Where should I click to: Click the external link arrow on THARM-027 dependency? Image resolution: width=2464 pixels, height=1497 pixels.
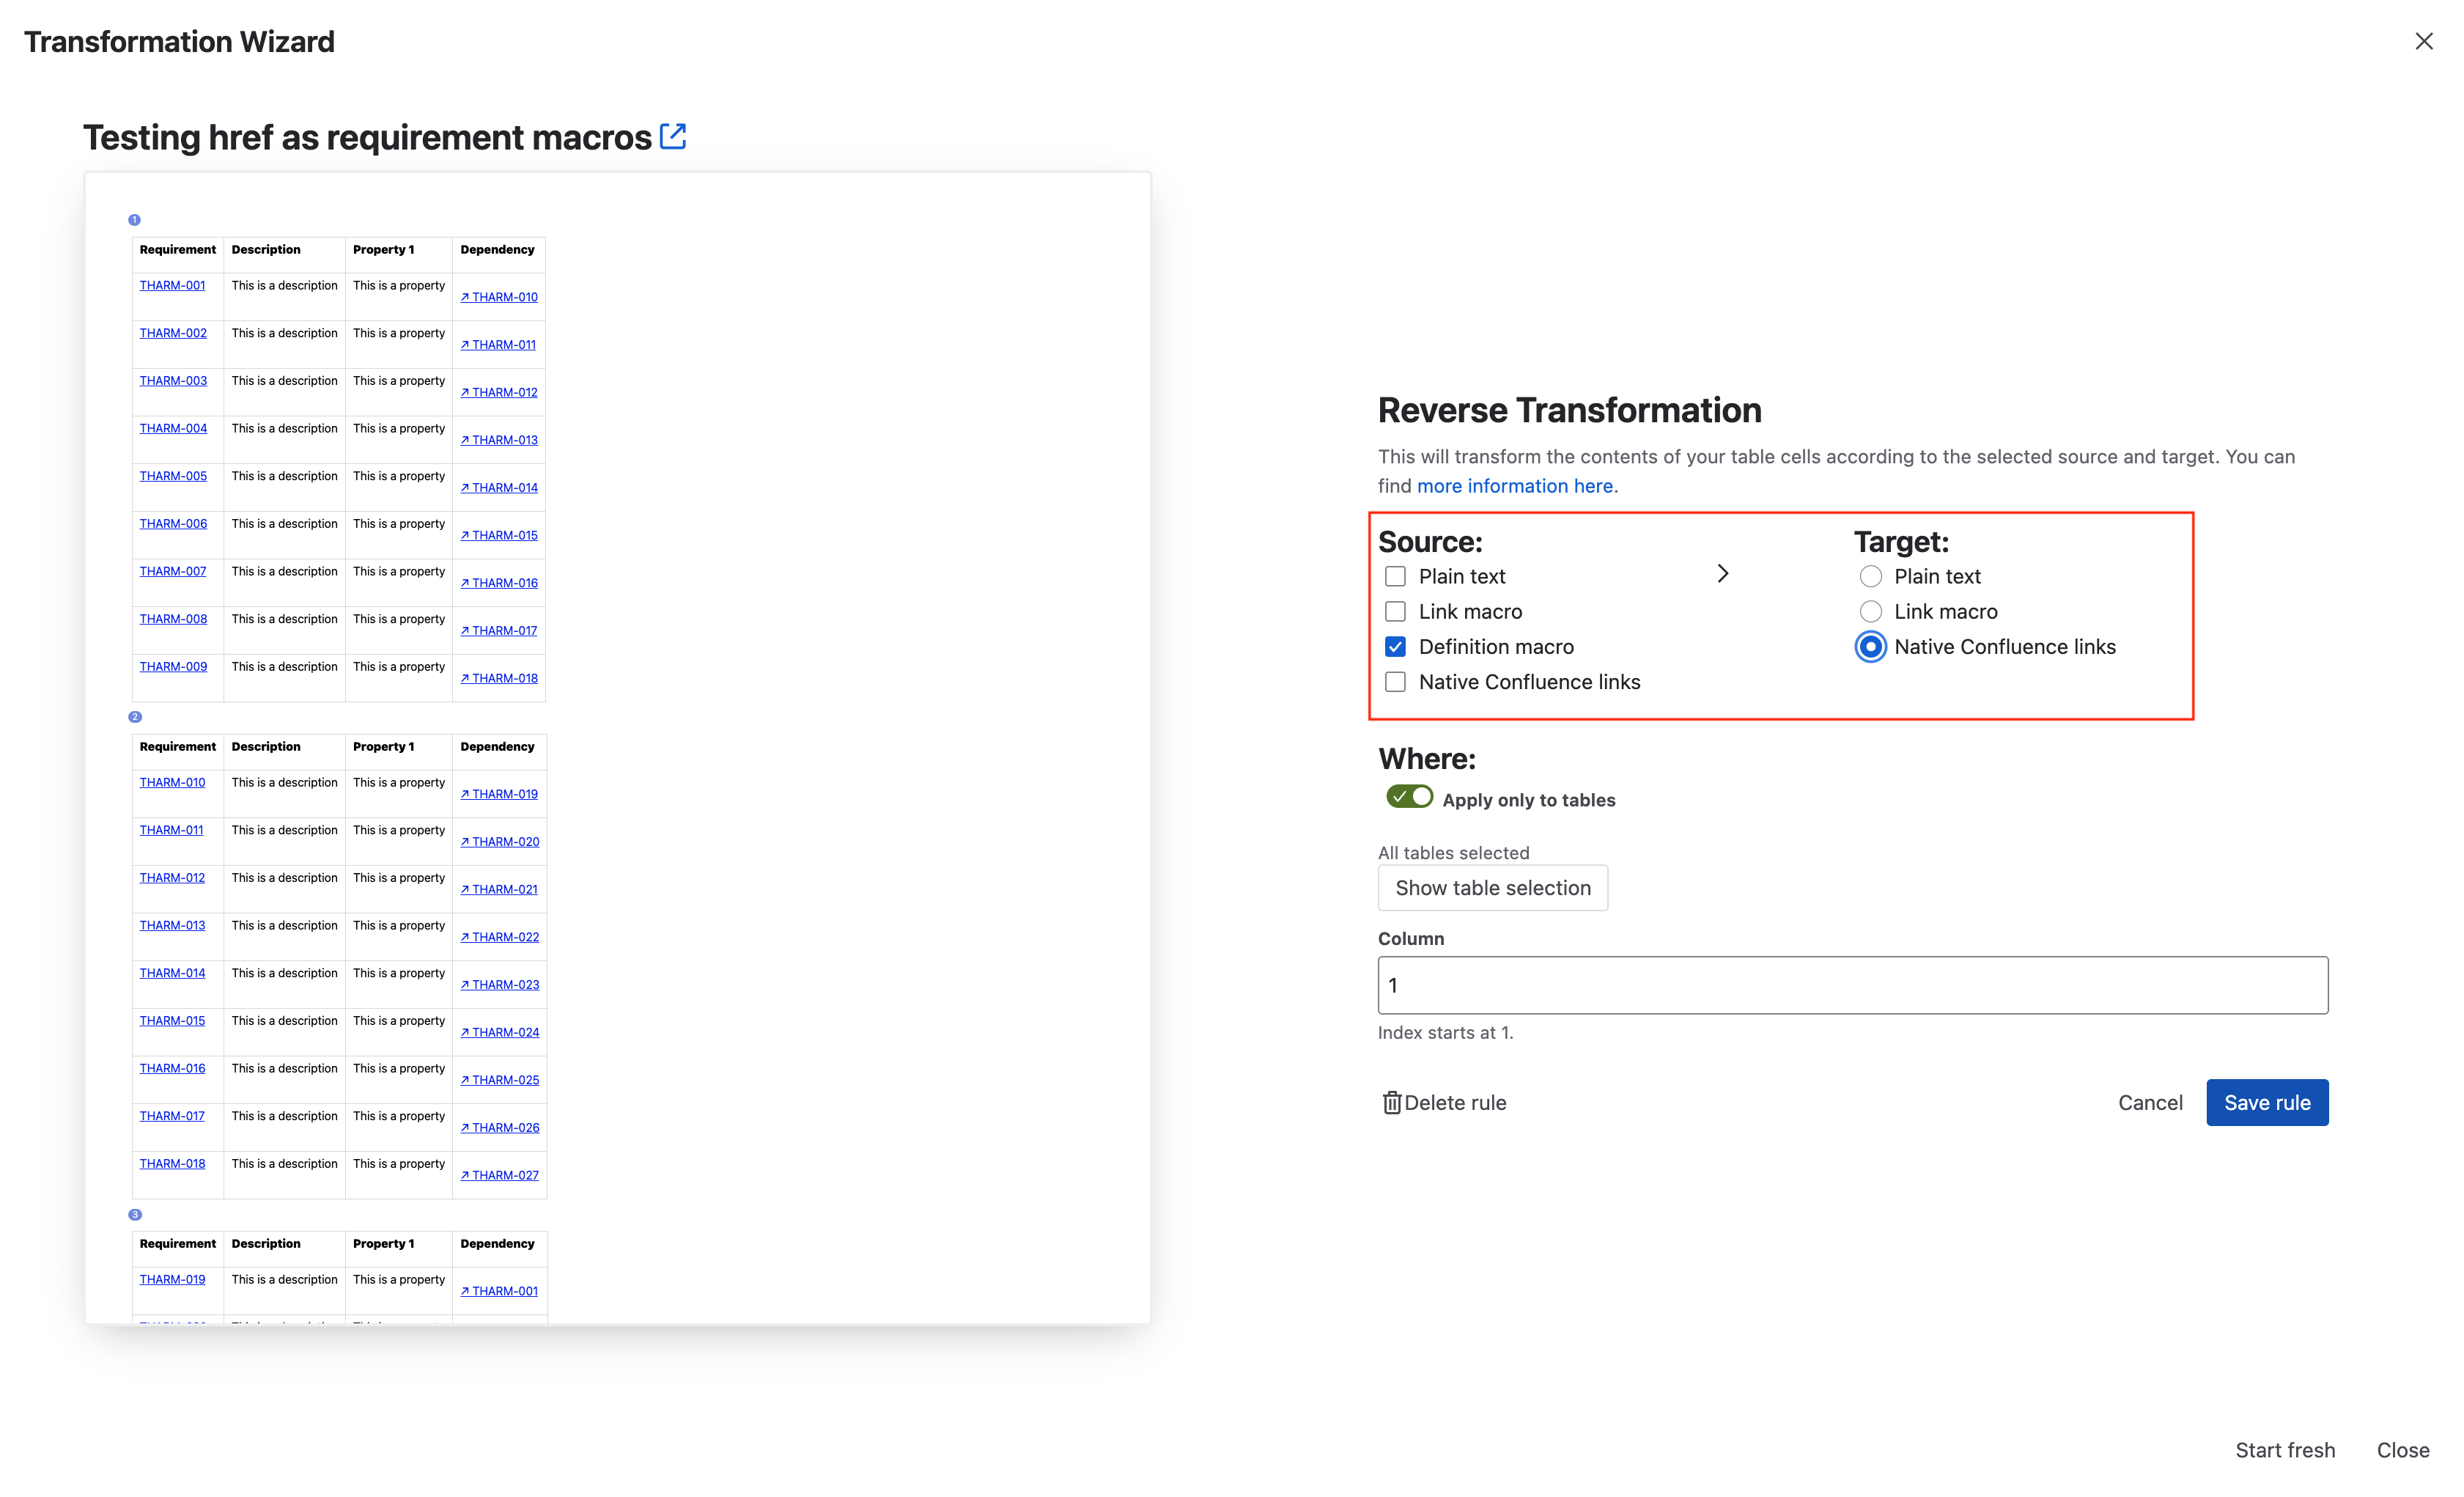pyautogui.click(x=466, y=1175)
